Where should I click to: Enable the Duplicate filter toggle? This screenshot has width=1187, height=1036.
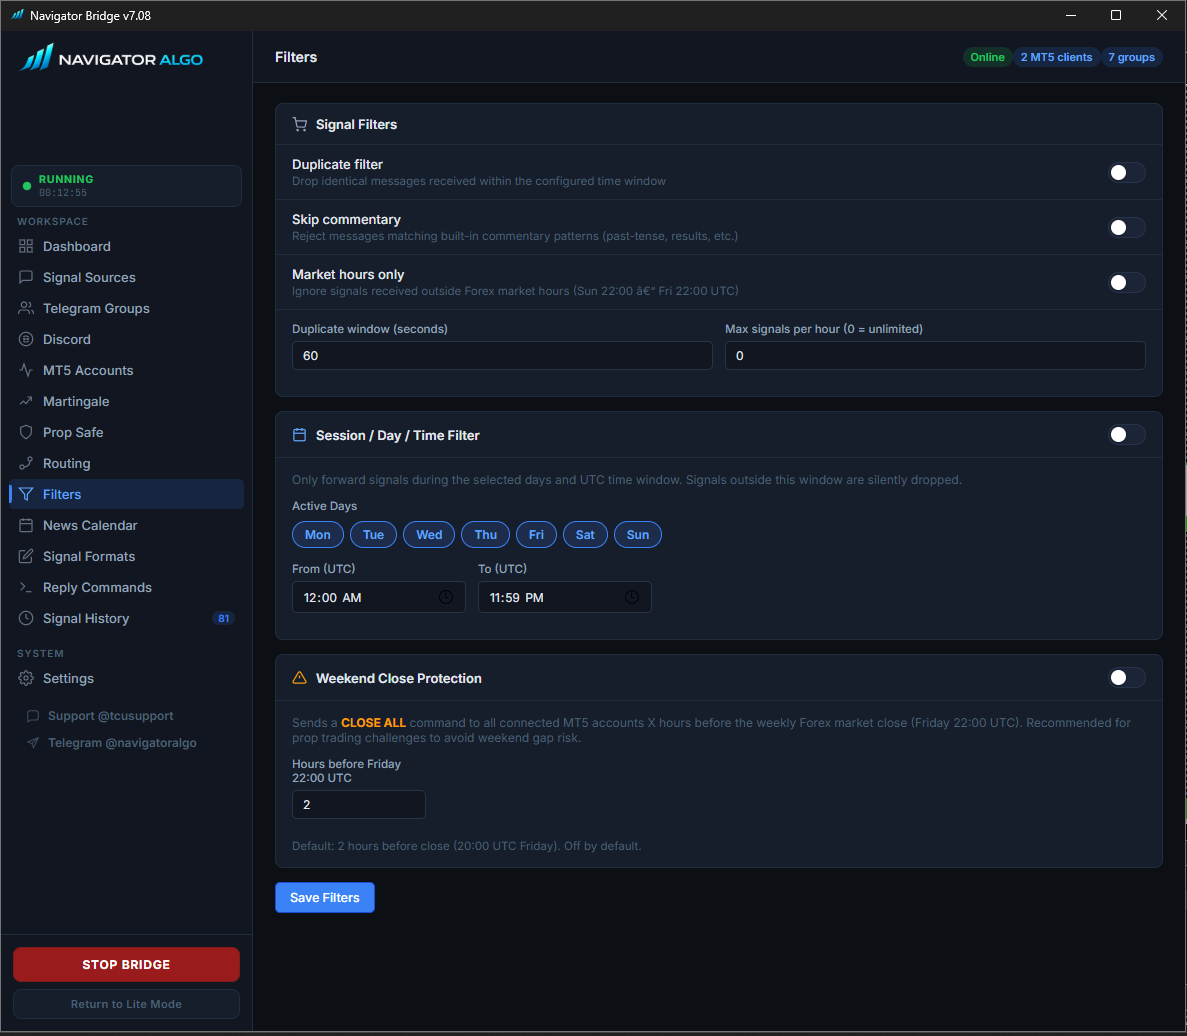[1126, 173]
